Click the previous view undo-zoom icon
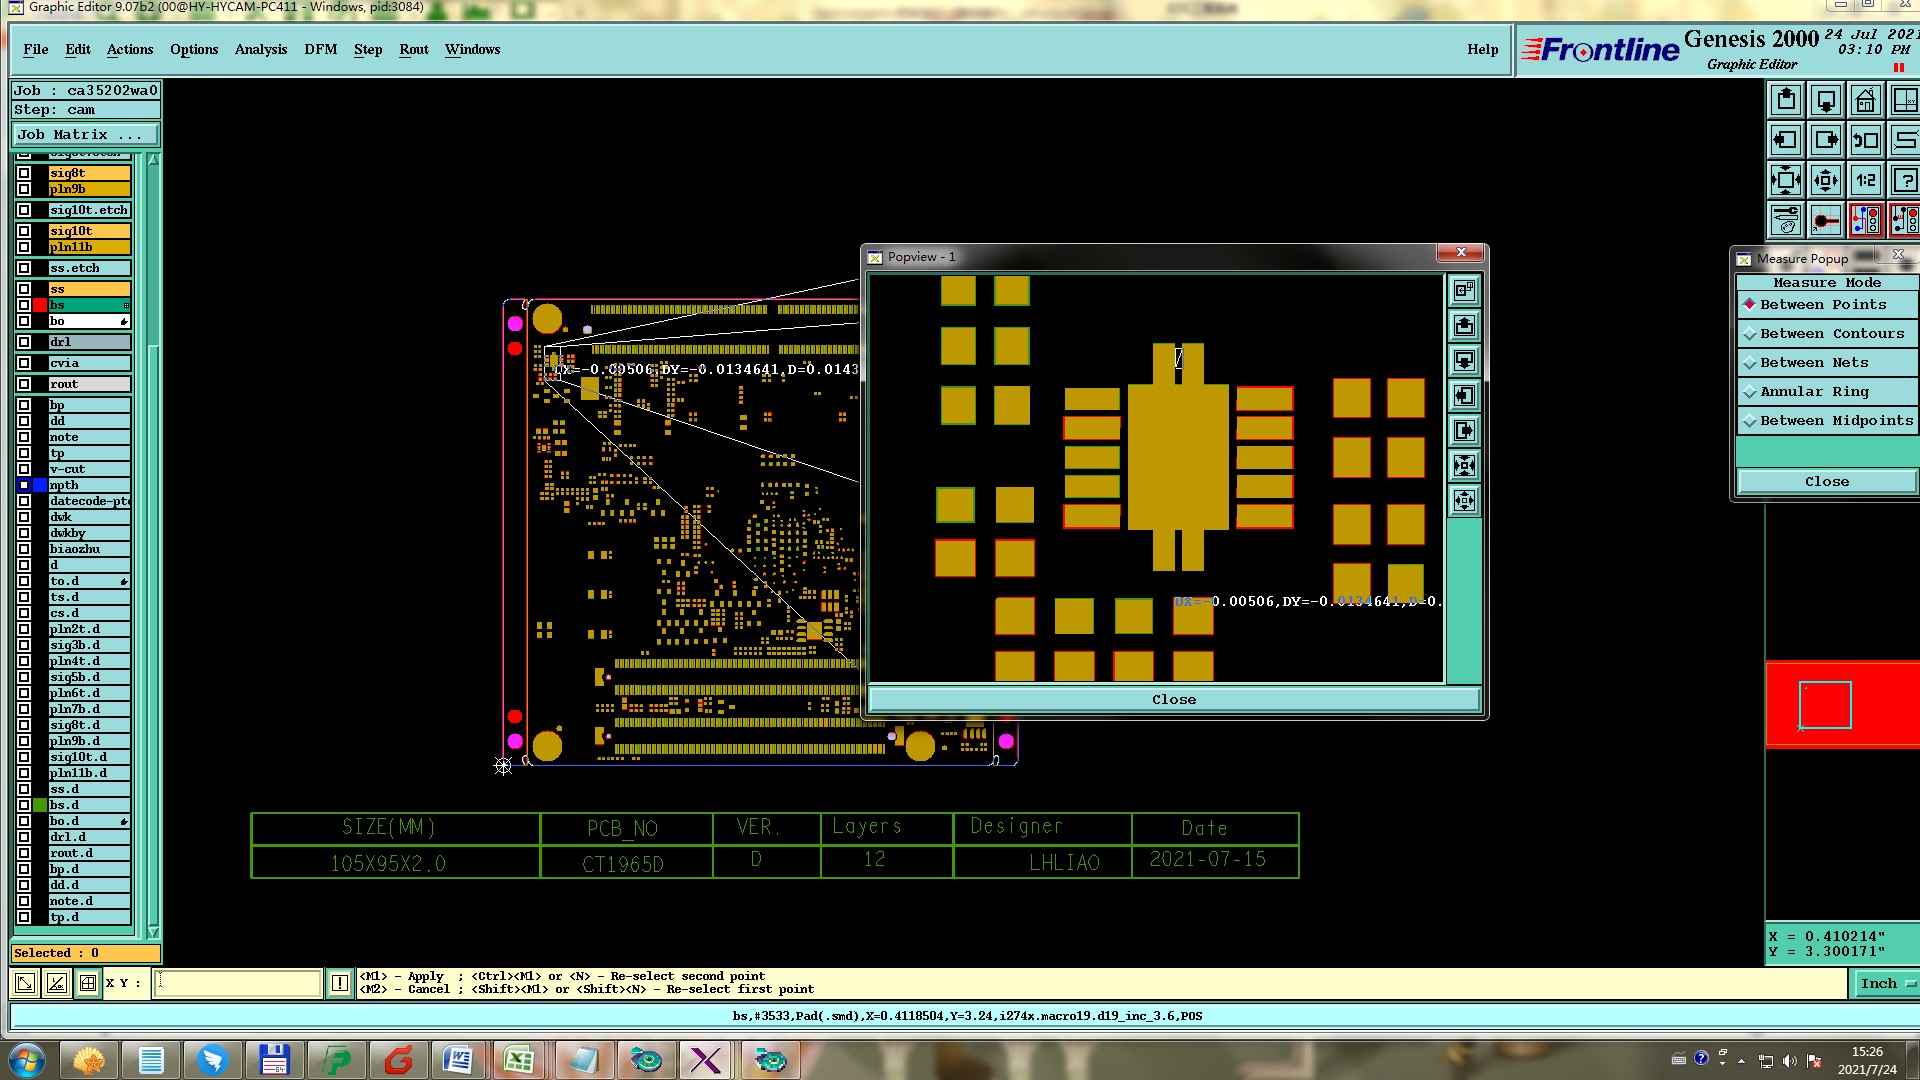The height and width of the screenshot is (1080, 1920). point(1865,141)
